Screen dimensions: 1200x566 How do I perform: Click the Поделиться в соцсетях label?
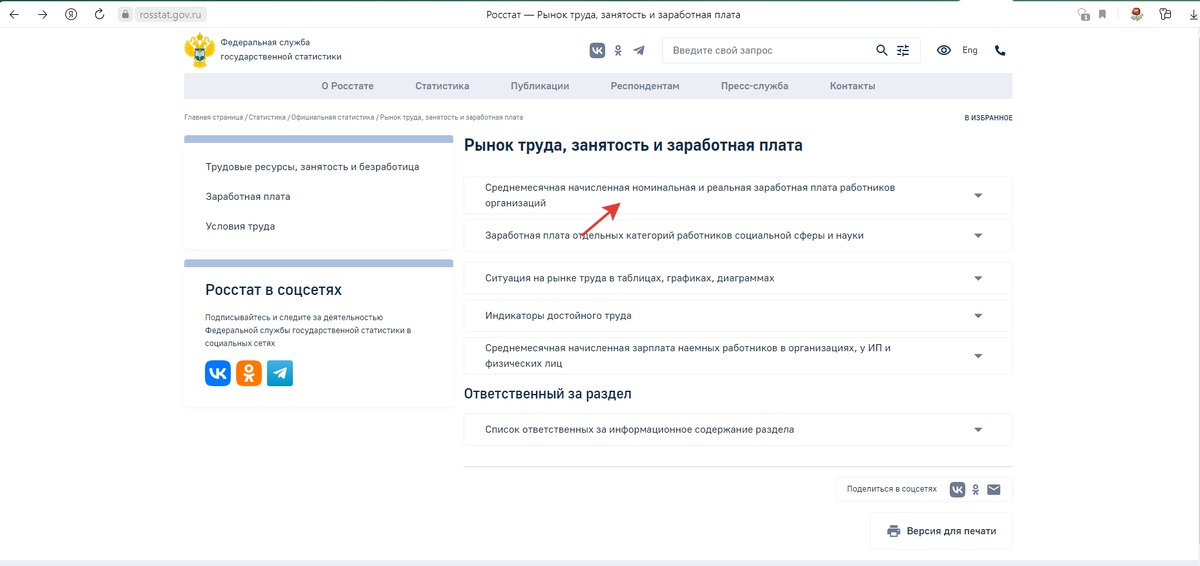[892, 489]
